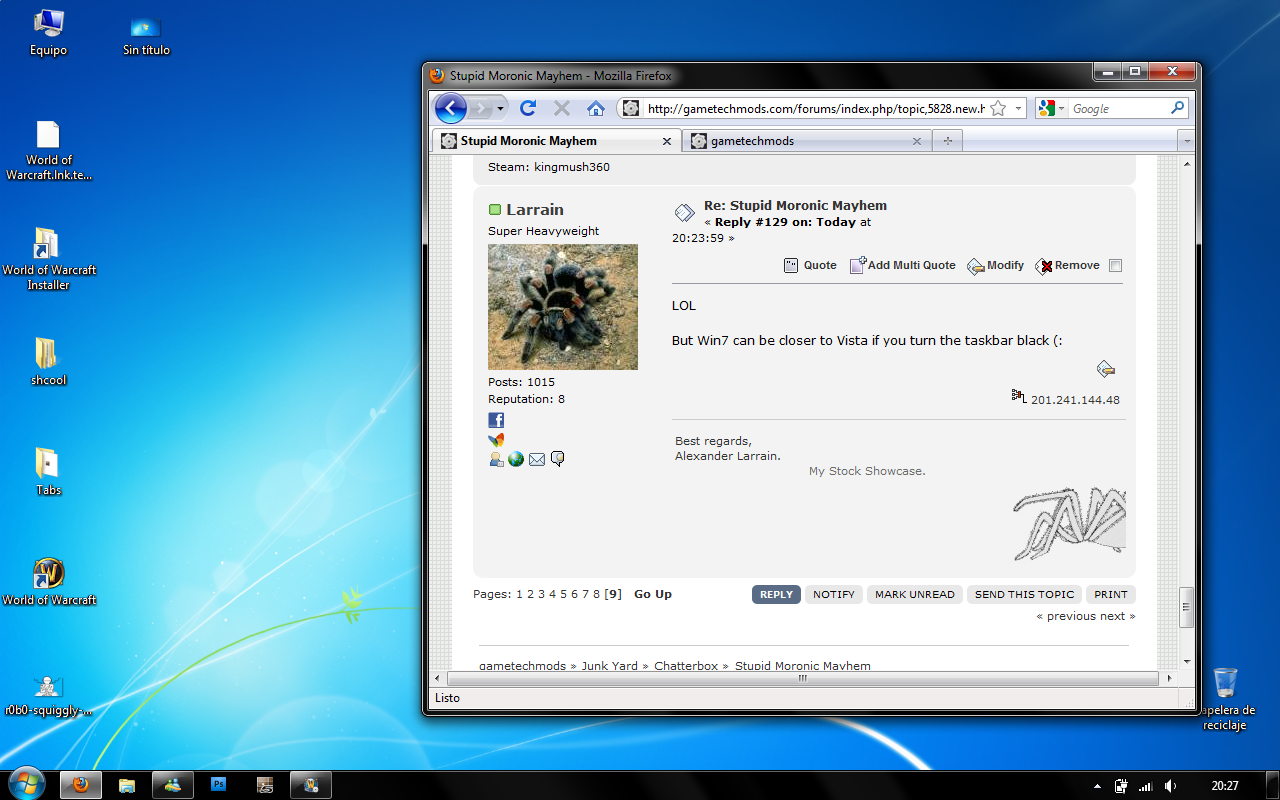Click the Stop loading X icon
Image resolution: width=1280 pixels, height=800 pixels.
pyautogui.click(x=562, y=108)
